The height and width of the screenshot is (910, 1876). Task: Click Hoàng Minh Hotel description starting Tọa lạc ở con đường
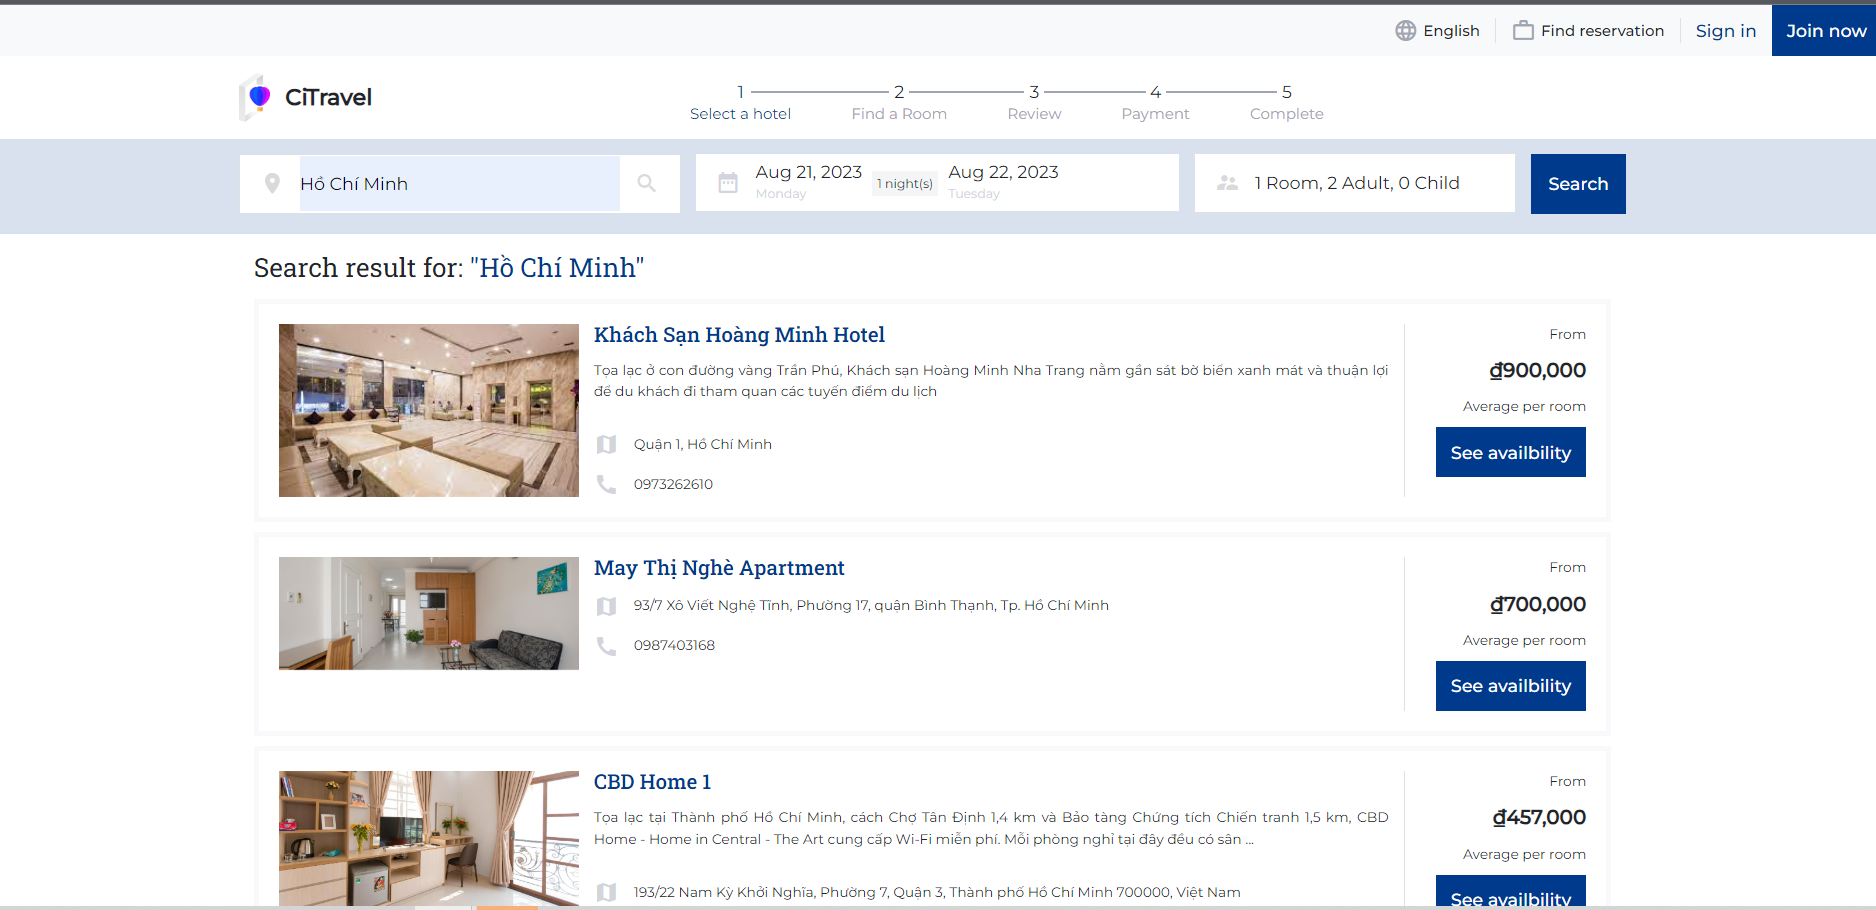[991, 381]
